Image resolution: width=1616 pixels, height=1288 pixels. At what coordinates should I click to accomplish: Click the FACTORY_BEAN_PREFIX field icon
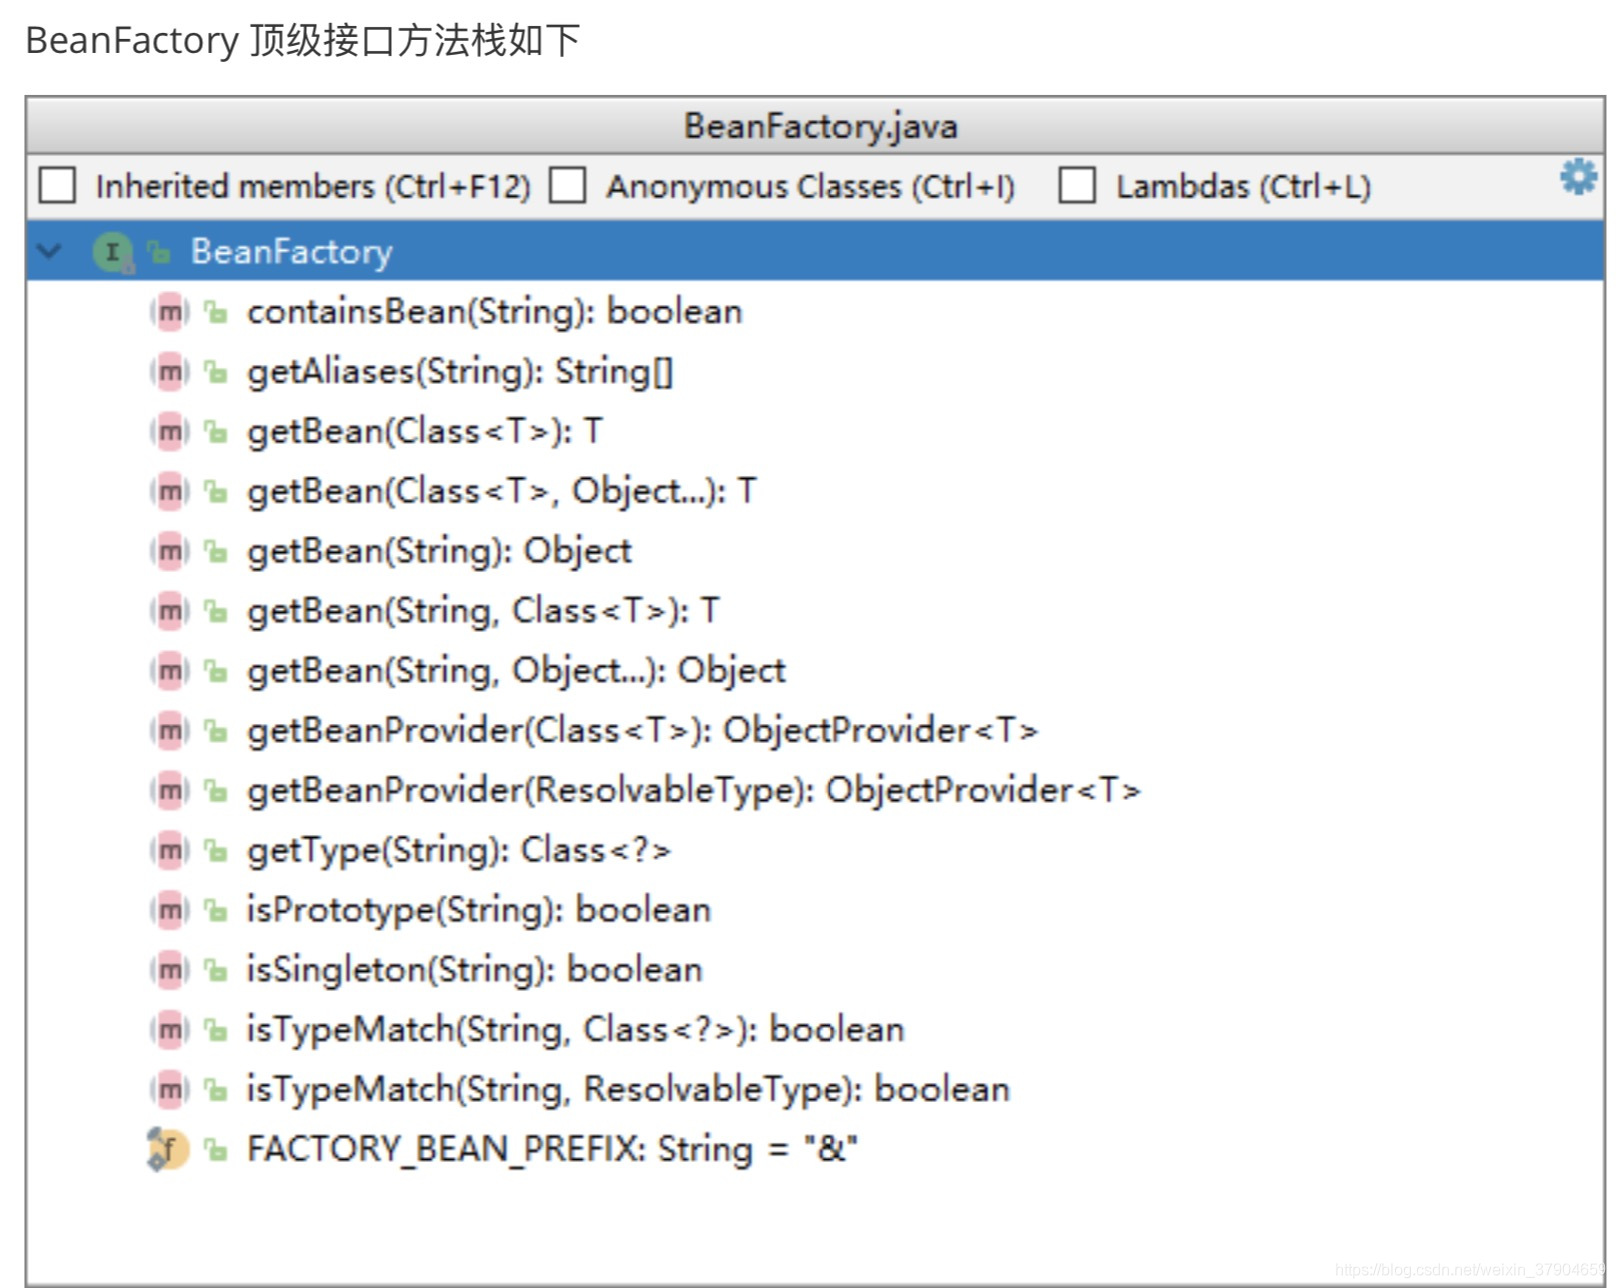point(168,1149)
